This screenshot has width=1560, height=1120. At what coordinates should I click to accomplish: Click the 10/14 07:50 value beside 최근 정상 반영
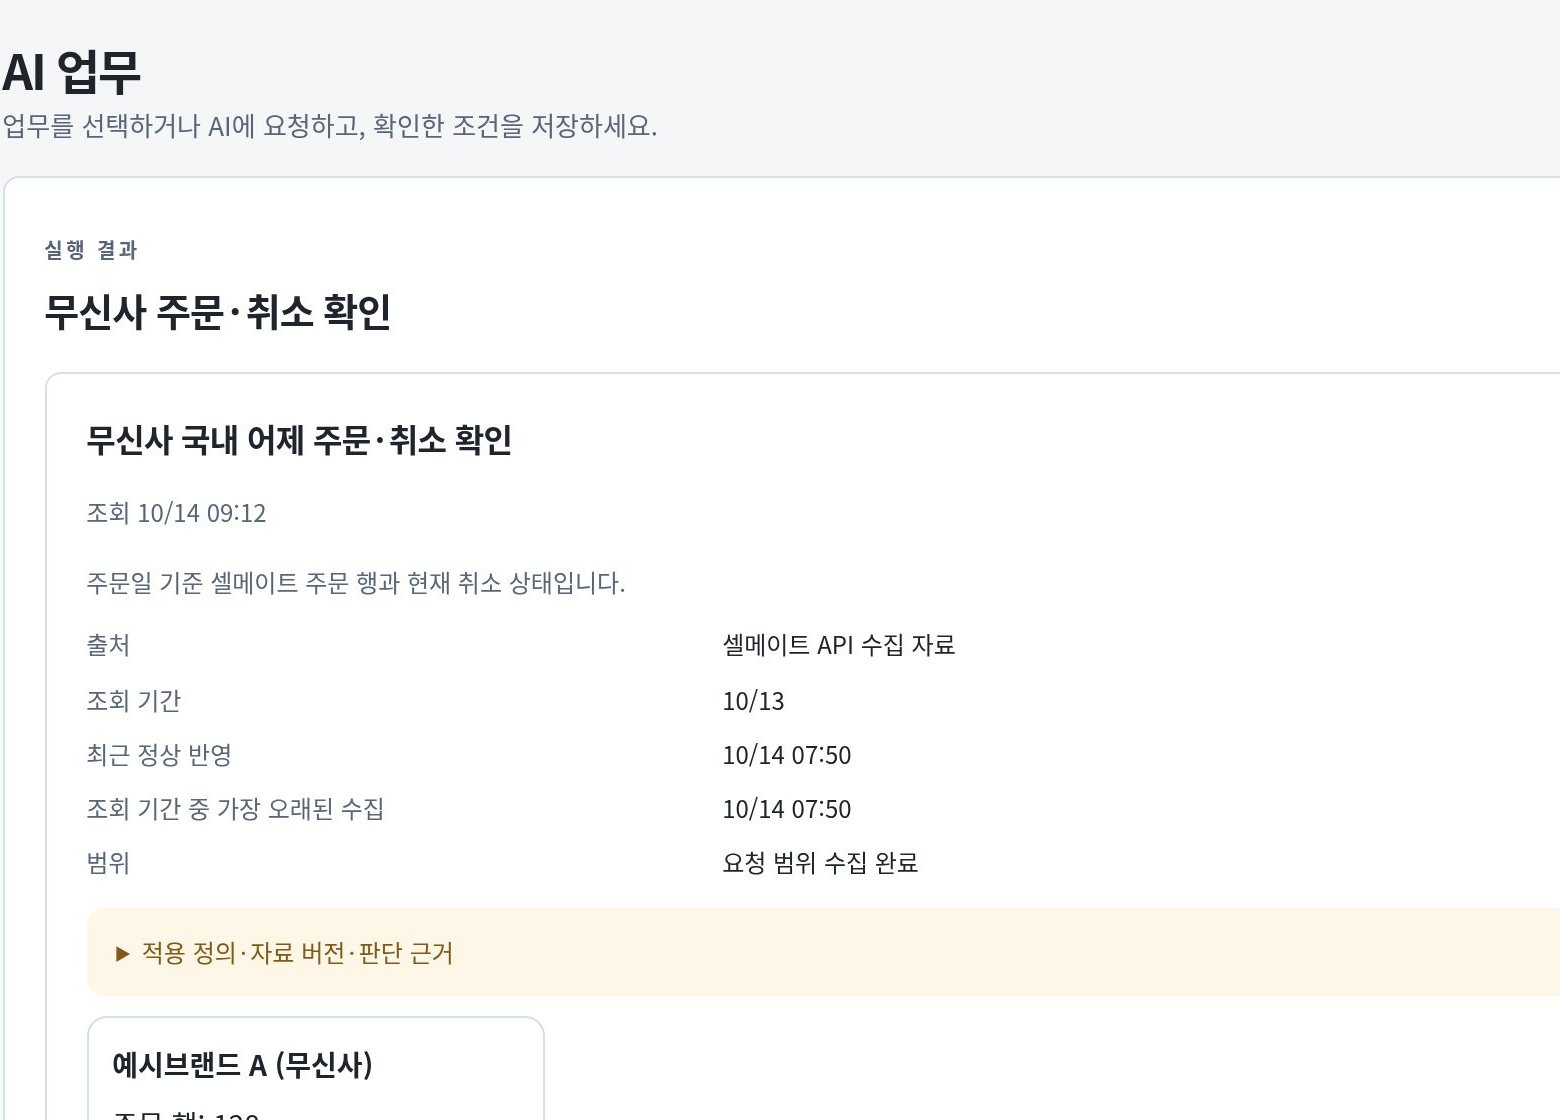click(787, 755)
